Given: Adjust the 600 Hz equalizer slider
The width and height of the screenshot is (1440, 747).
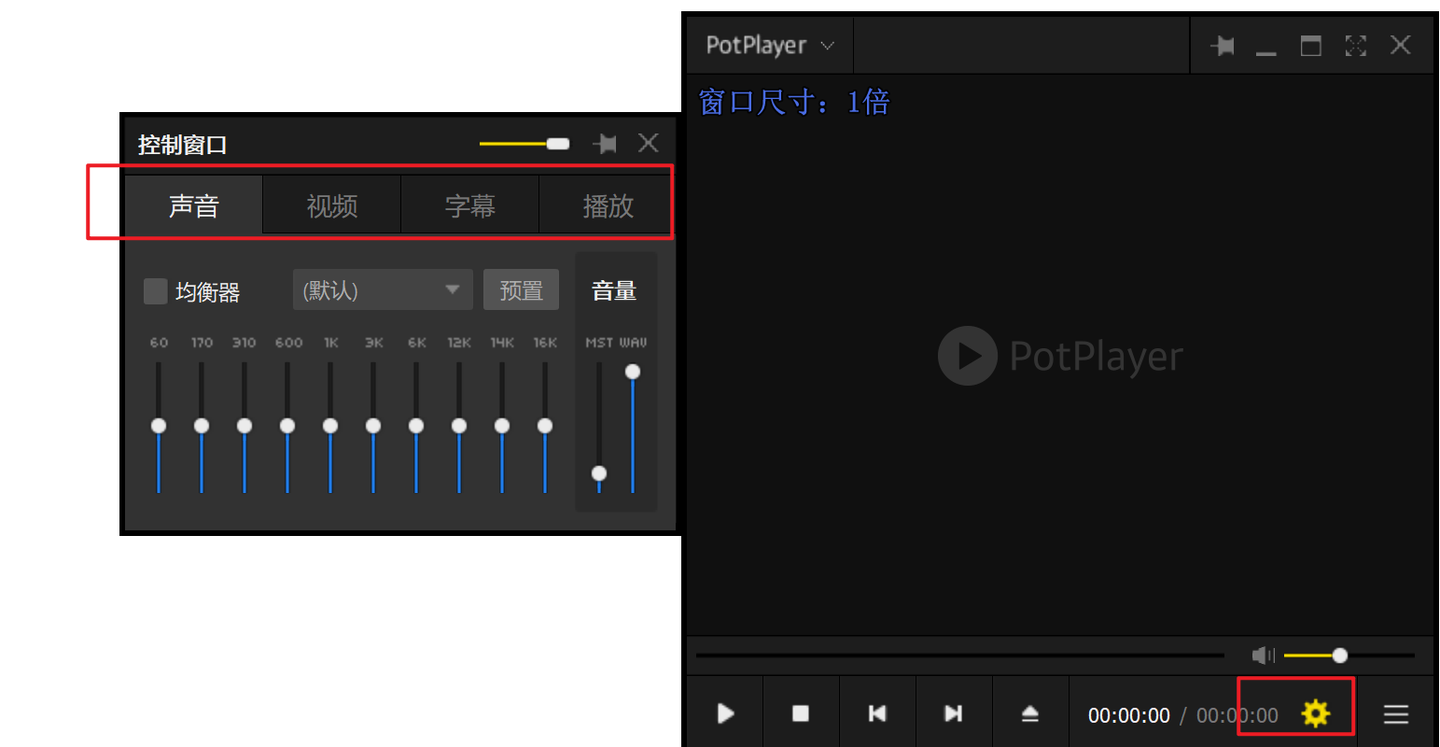Looking at the screenshot, I should click(287, 427).
